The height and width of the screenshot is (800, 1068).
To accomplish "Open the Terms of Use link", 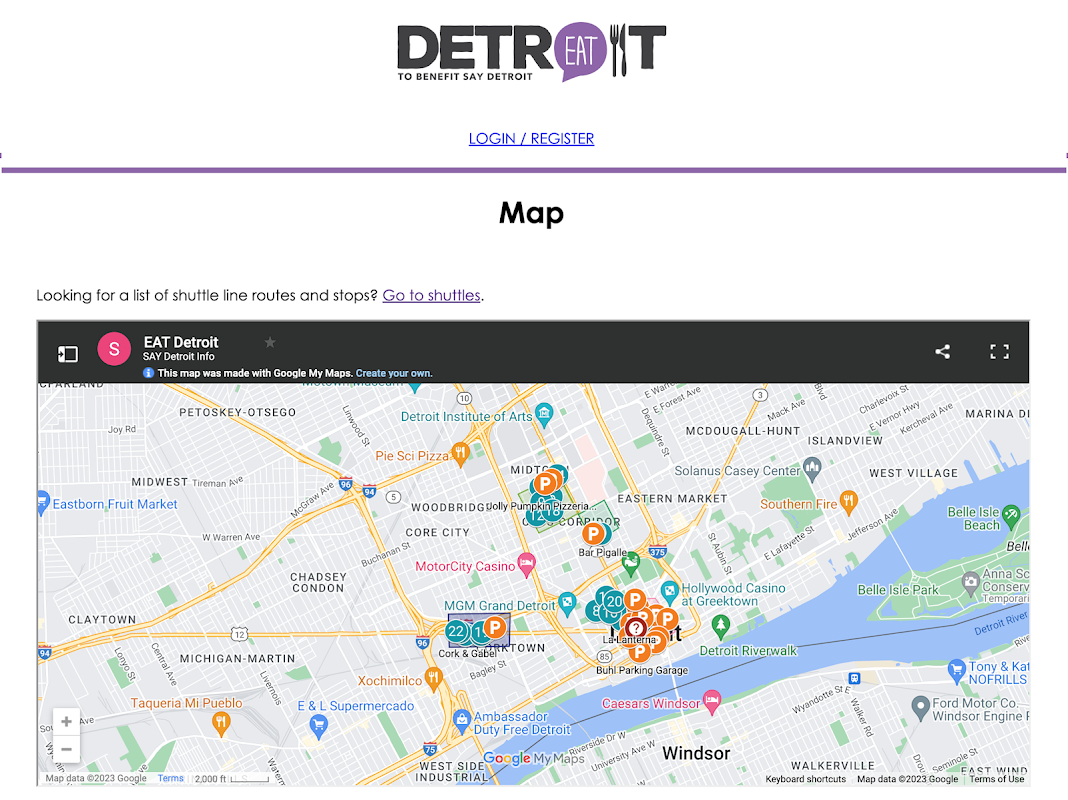I will tap(996, 779).
